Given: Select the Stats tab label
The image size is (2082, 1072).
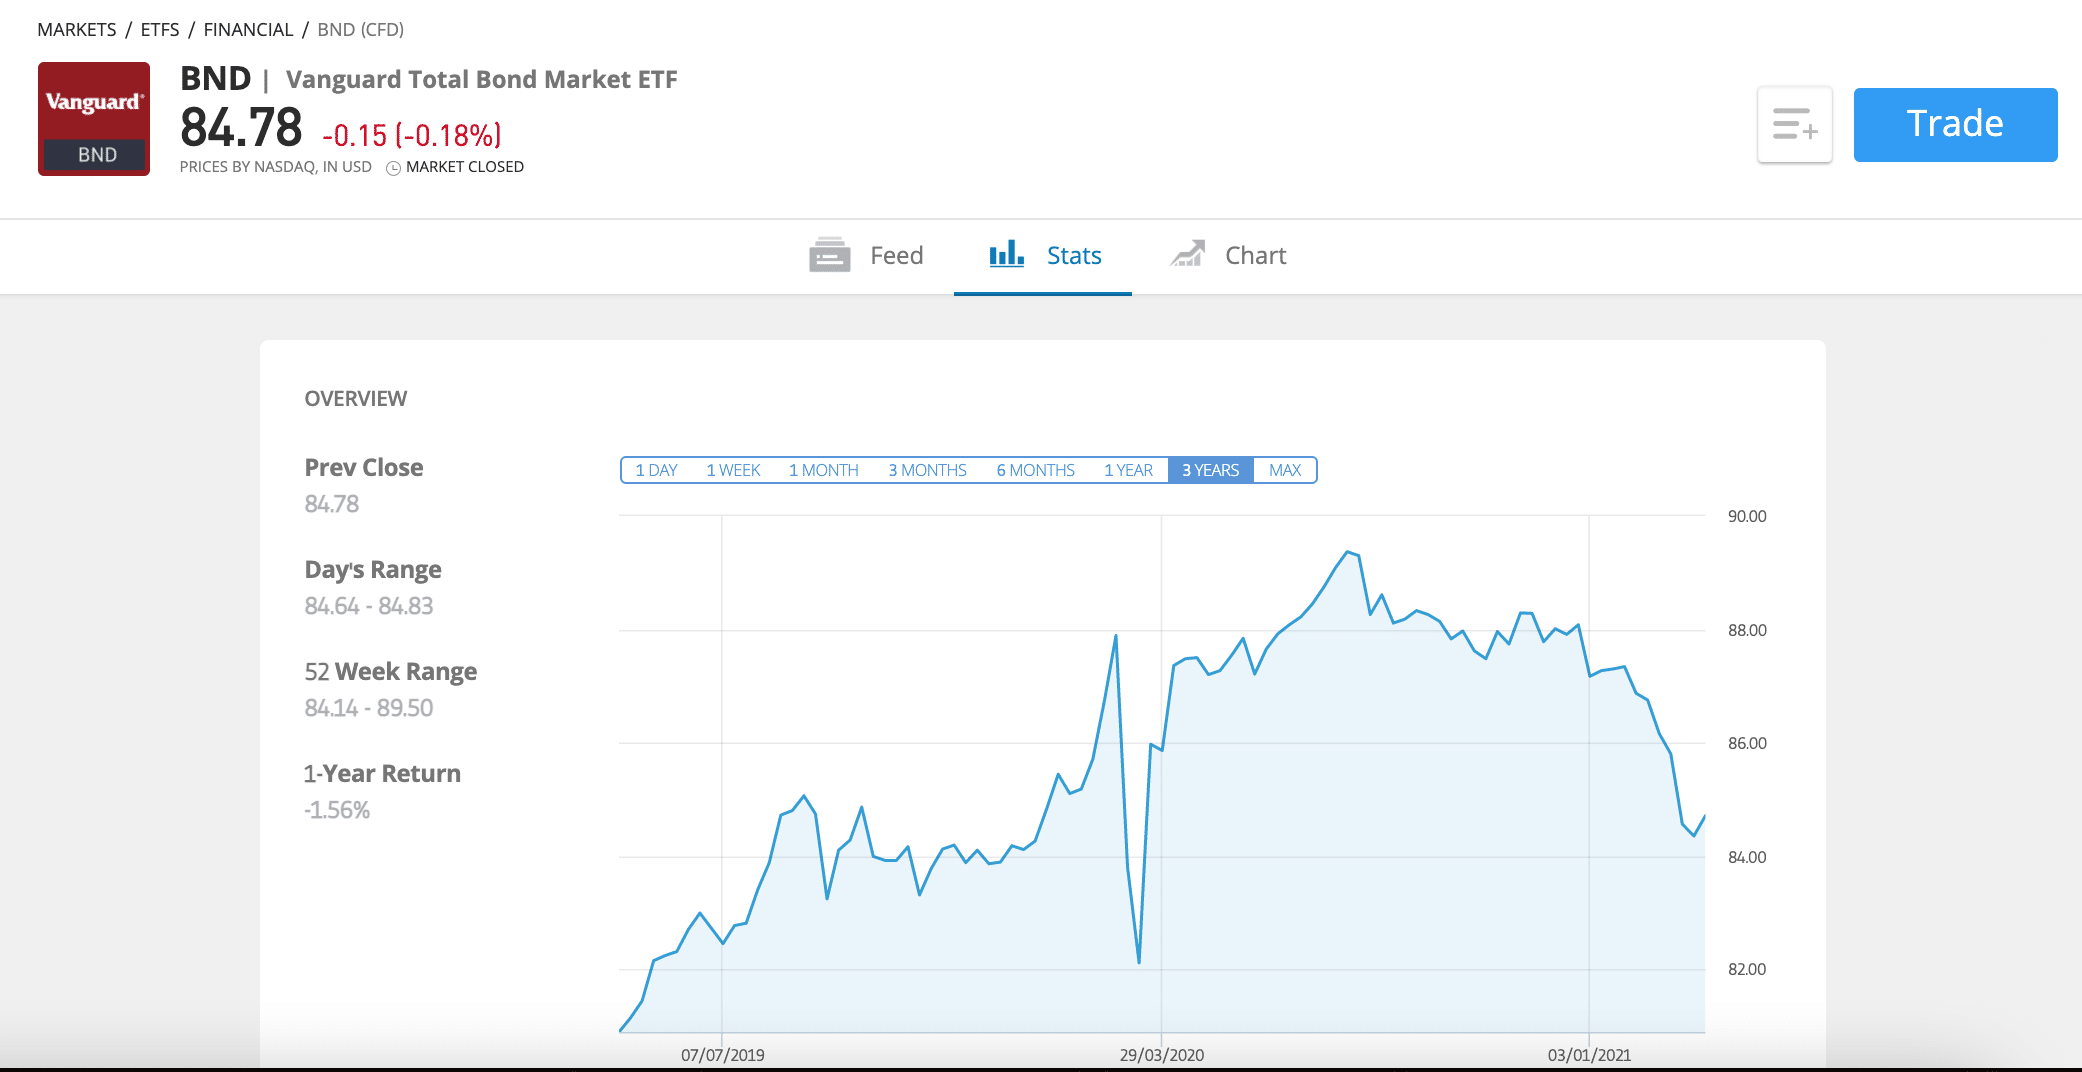Looking at the screenshot, I should coord(1074,256).
